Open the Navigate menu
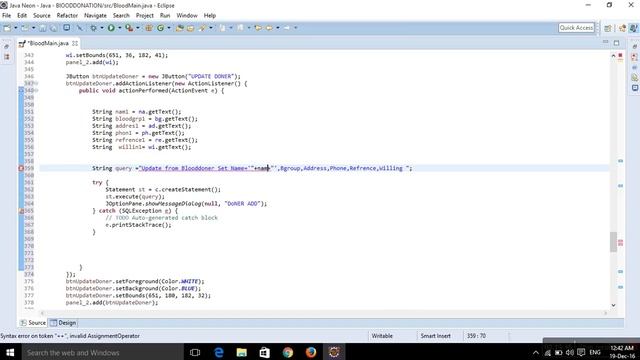 [x=95, y=16]
